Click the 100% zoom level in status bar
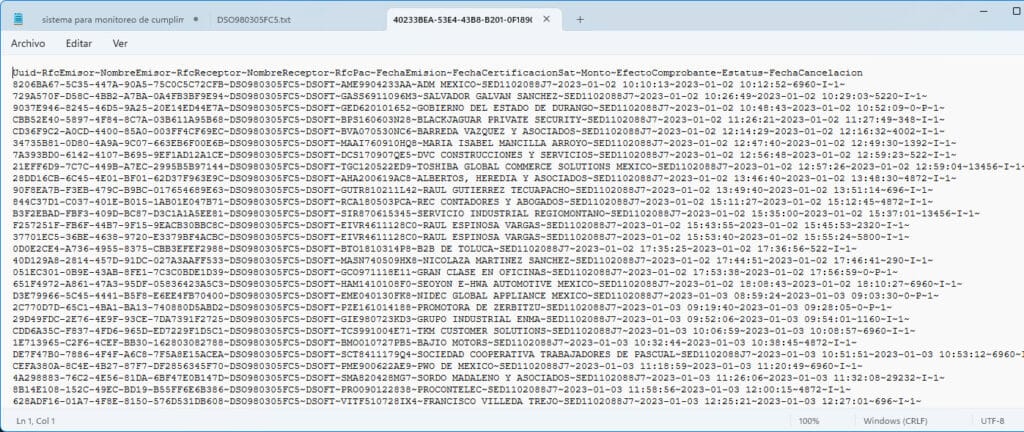 [x=808, y=421]
